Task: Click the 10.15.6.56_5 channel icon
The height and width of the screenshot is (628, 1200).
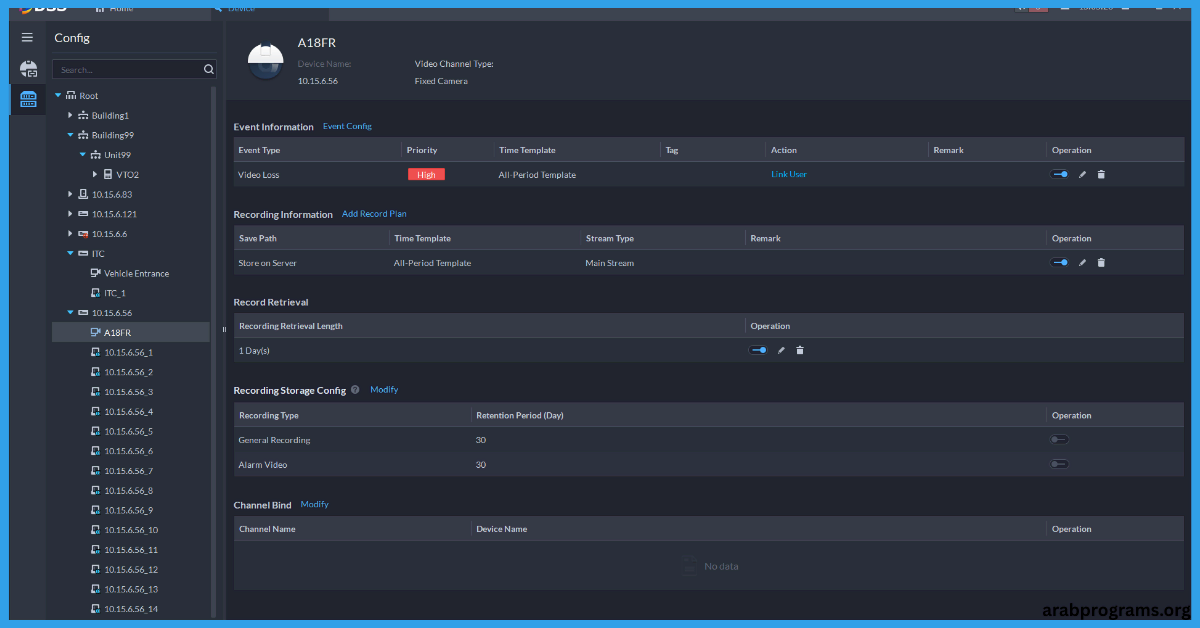Action: pyautogui.click(x=96, y=431)
